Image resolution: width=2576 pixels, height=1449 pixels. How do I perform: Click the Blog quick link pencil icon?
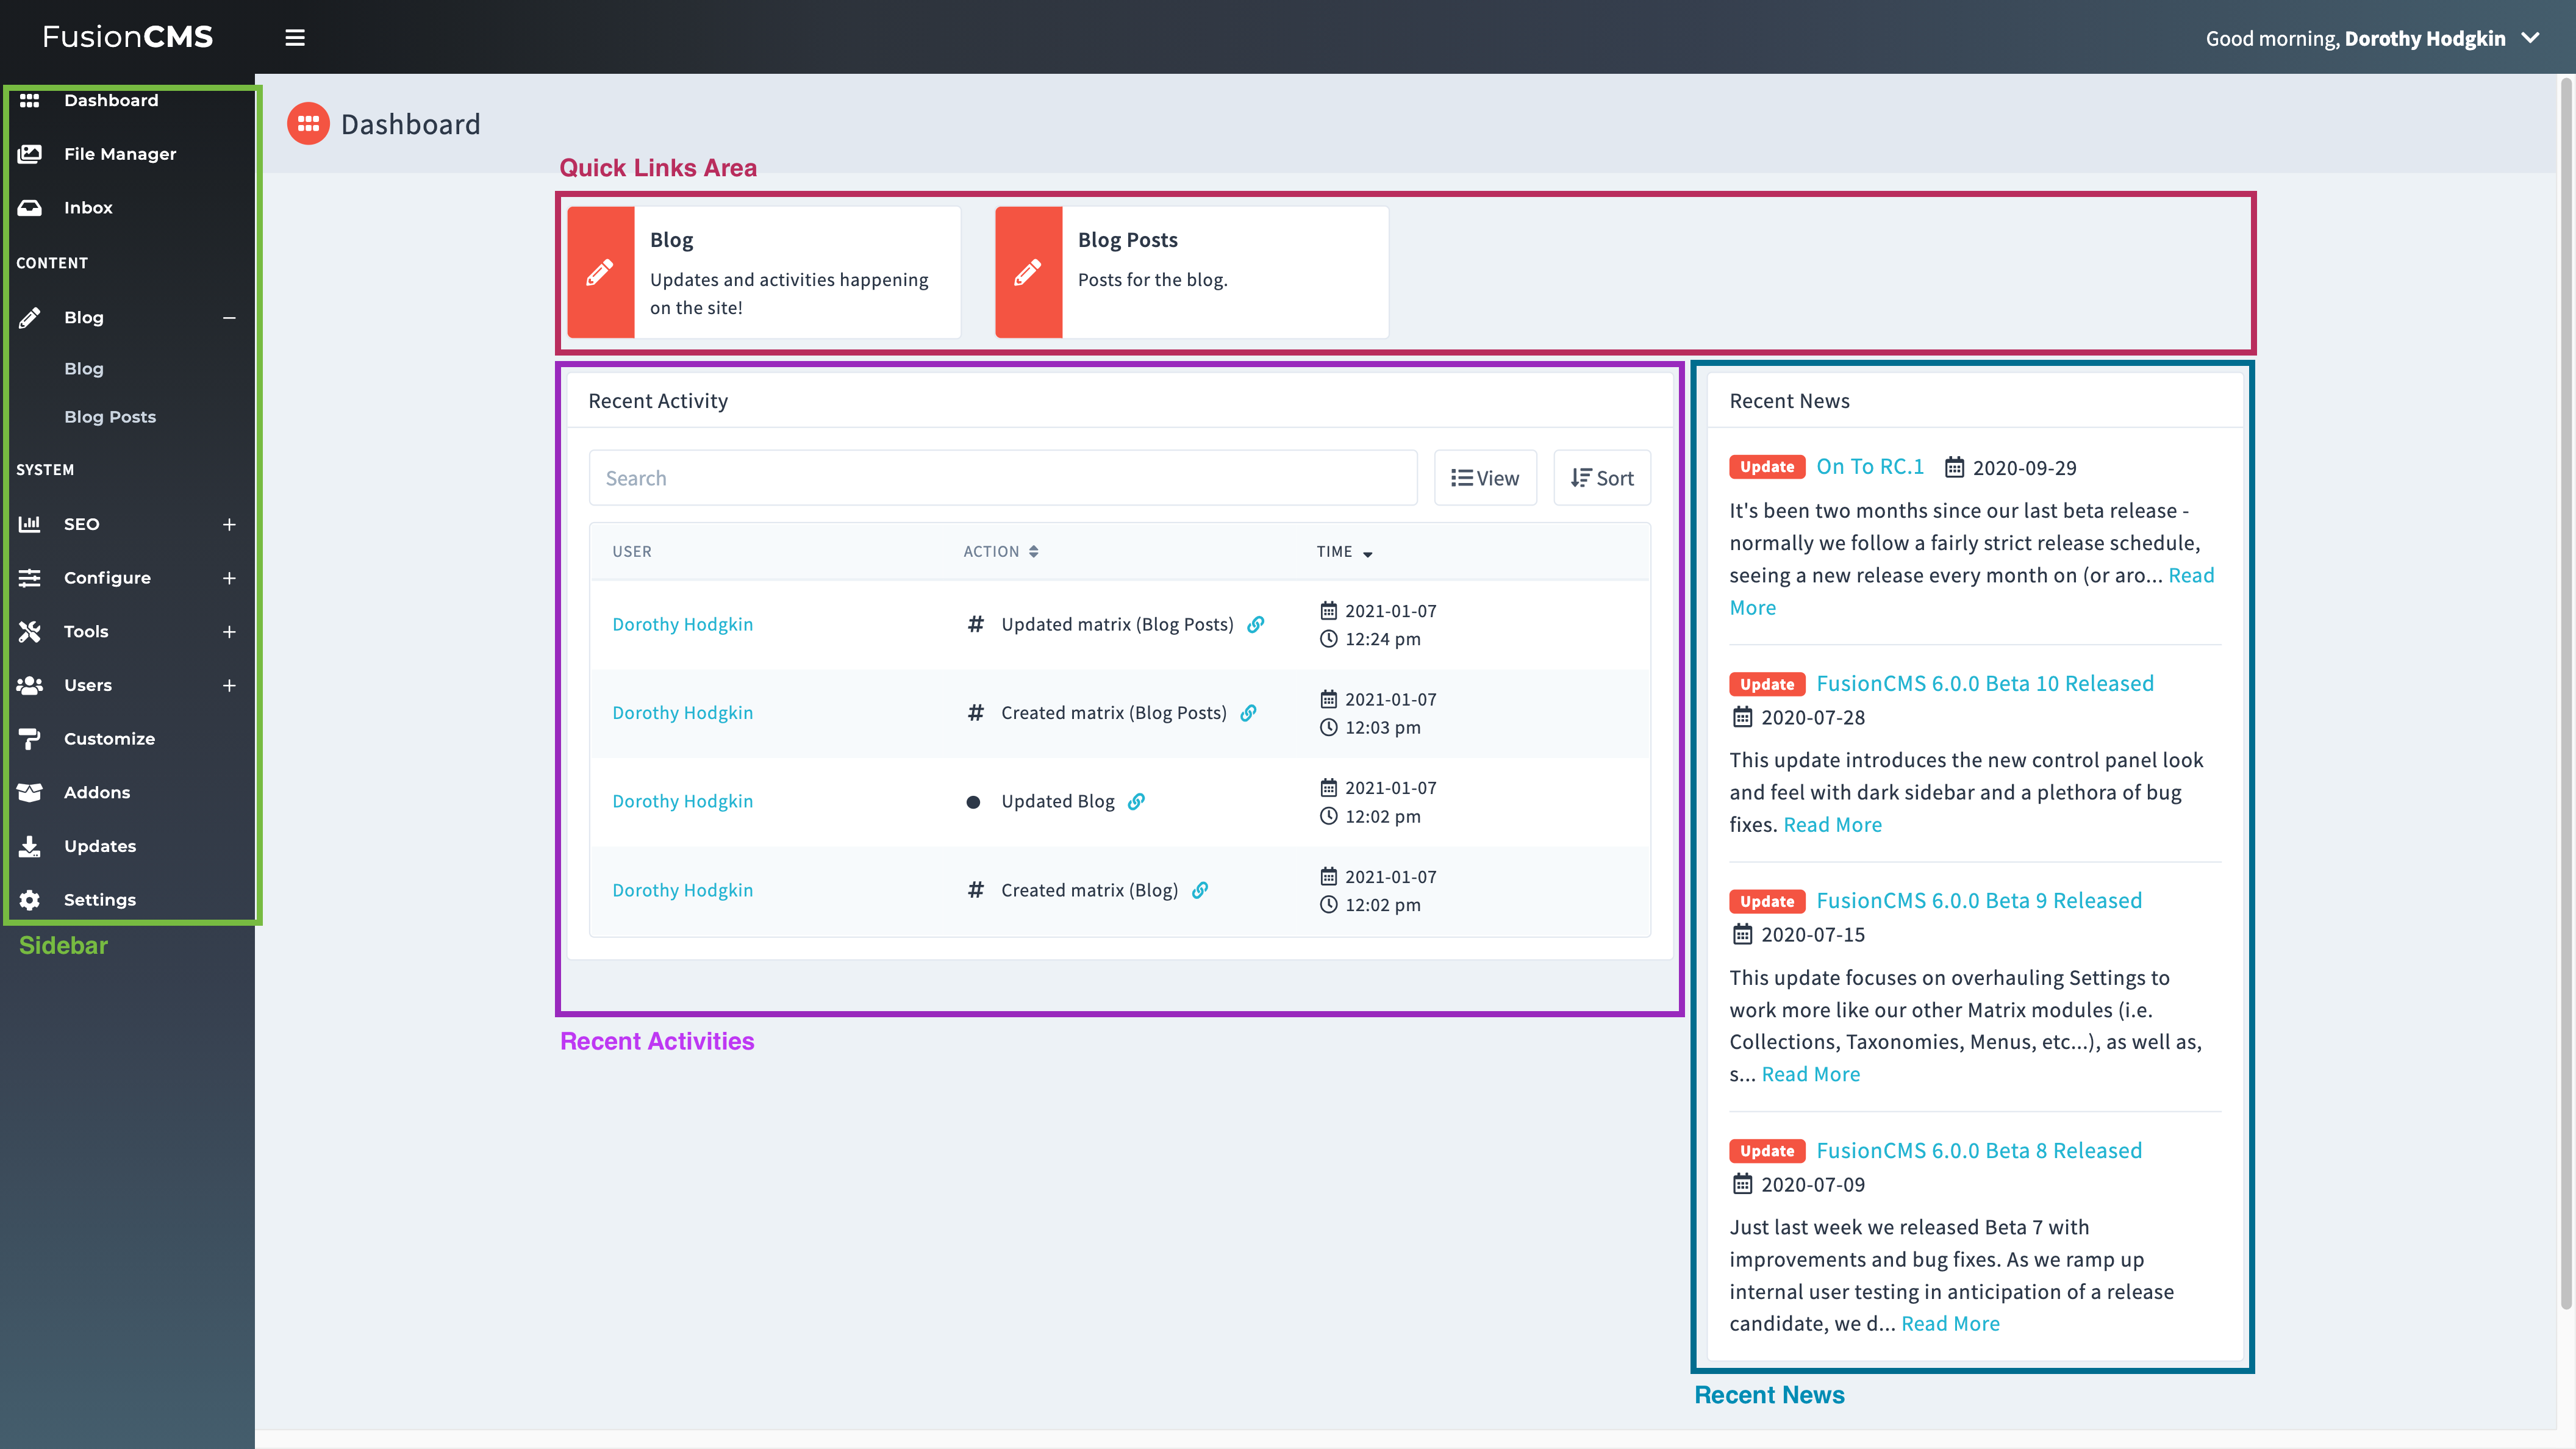[x=600, y=272]
